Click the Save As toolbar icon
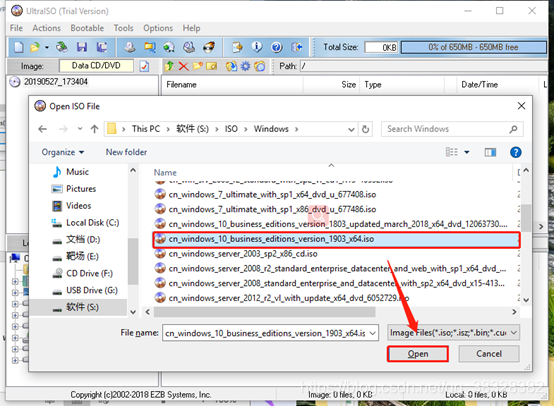 (x=102, y=47)
